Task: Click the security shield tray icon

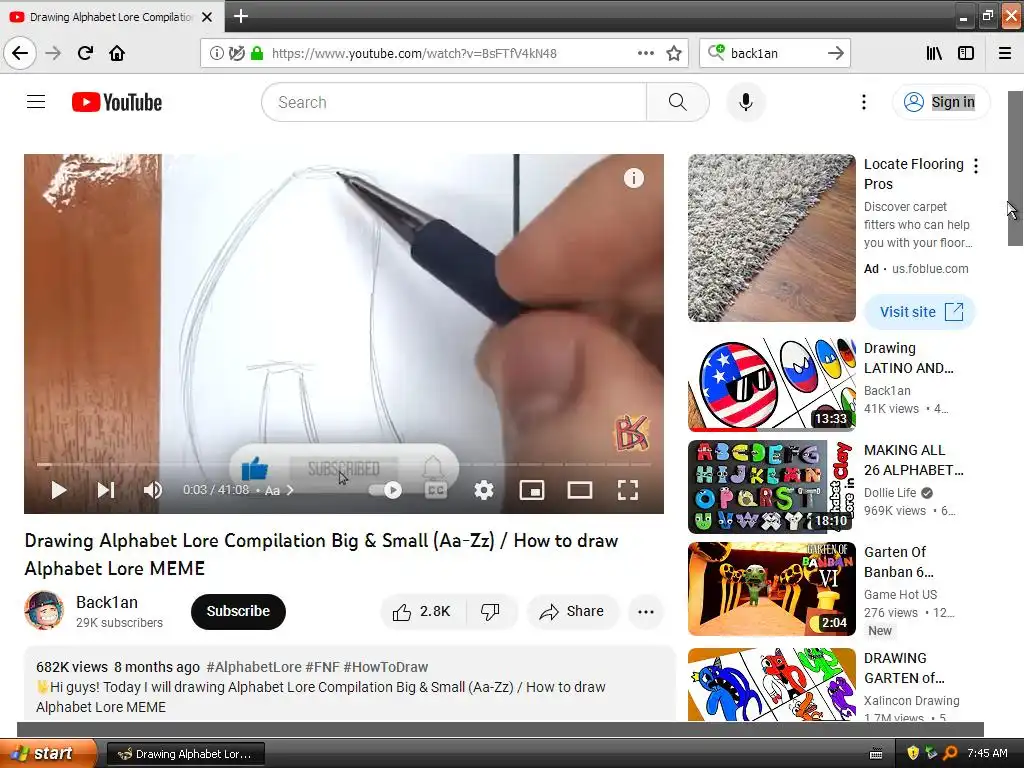Action: coord(913,753)
